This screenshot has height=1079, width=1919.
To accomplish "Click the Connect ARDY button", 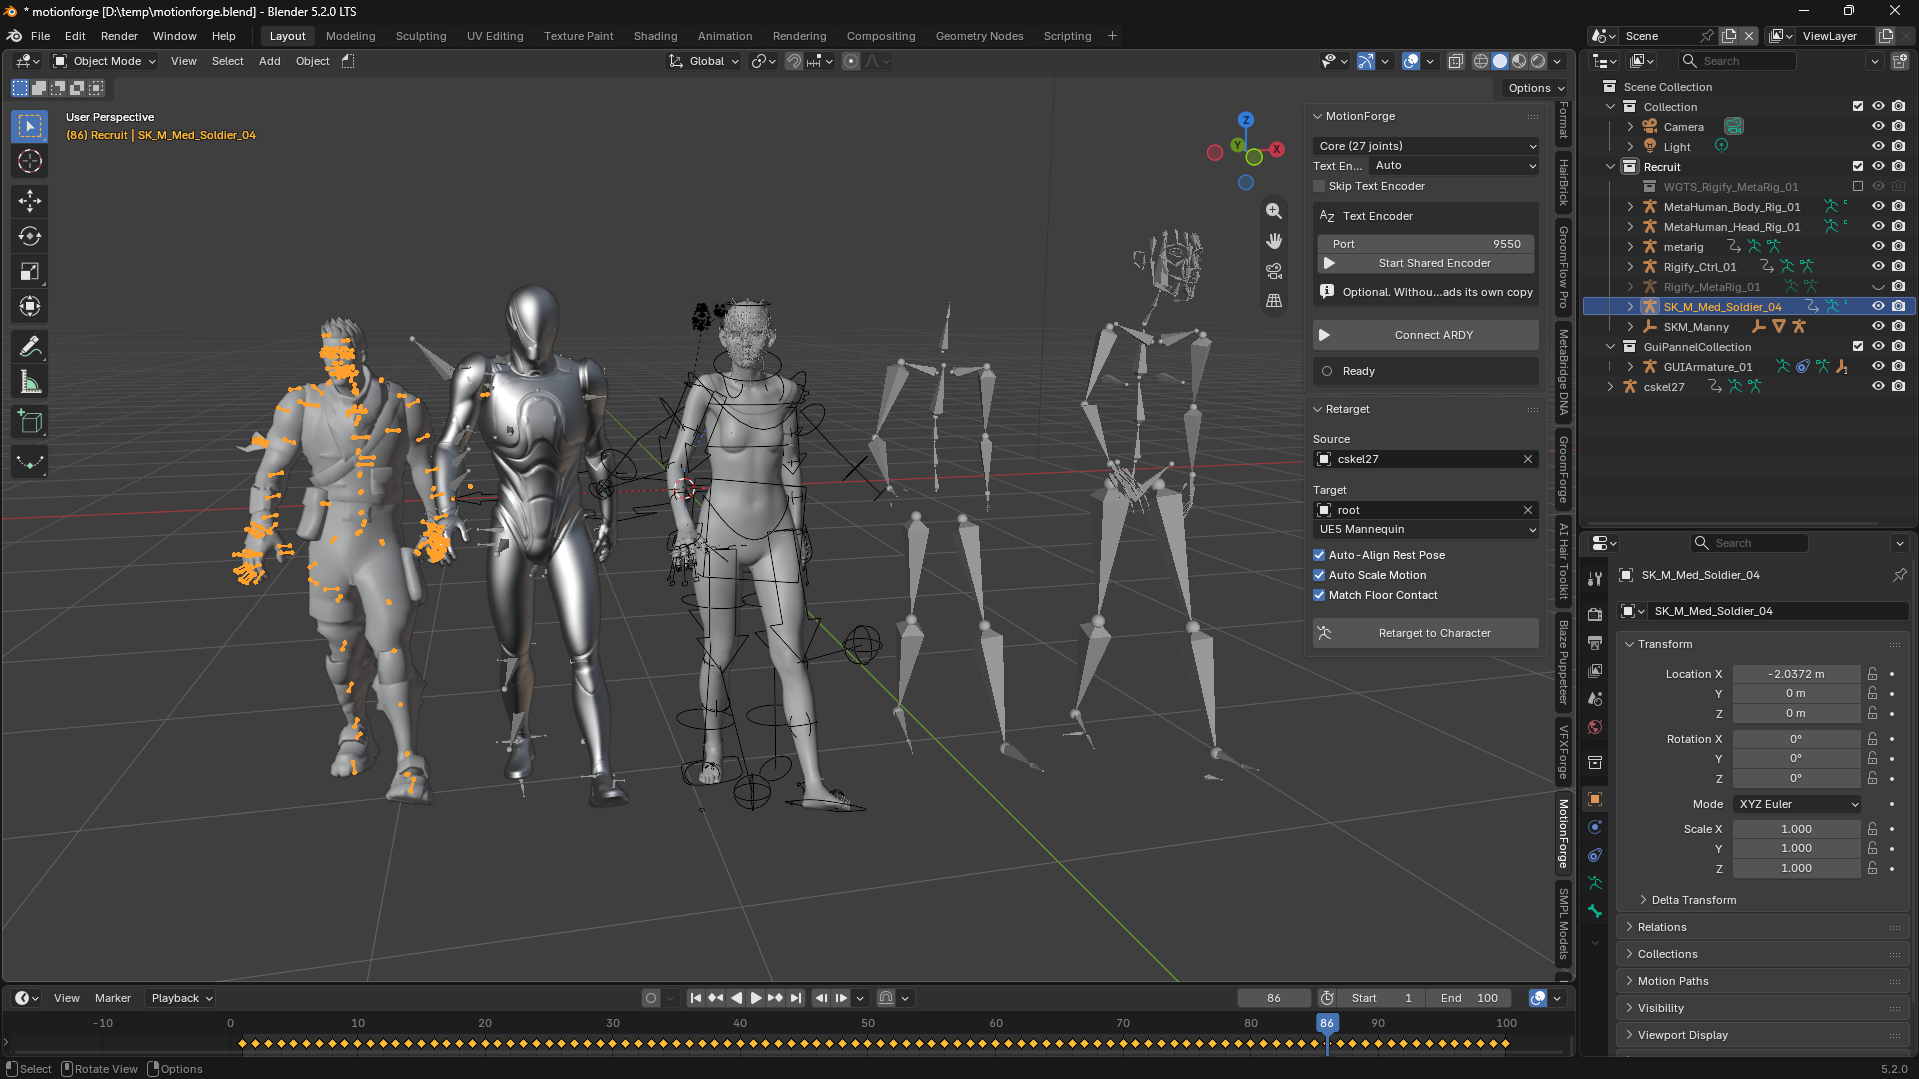I will pyautogui.click(x=1426, y=335).
